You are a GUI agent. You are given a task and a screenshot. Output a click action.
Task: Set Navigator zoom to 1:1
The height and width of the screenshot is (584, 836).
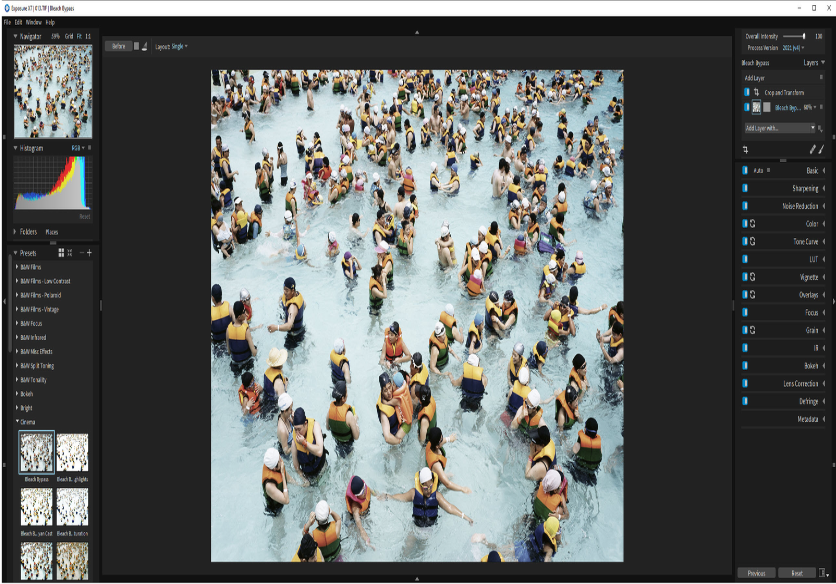[88, 36]
